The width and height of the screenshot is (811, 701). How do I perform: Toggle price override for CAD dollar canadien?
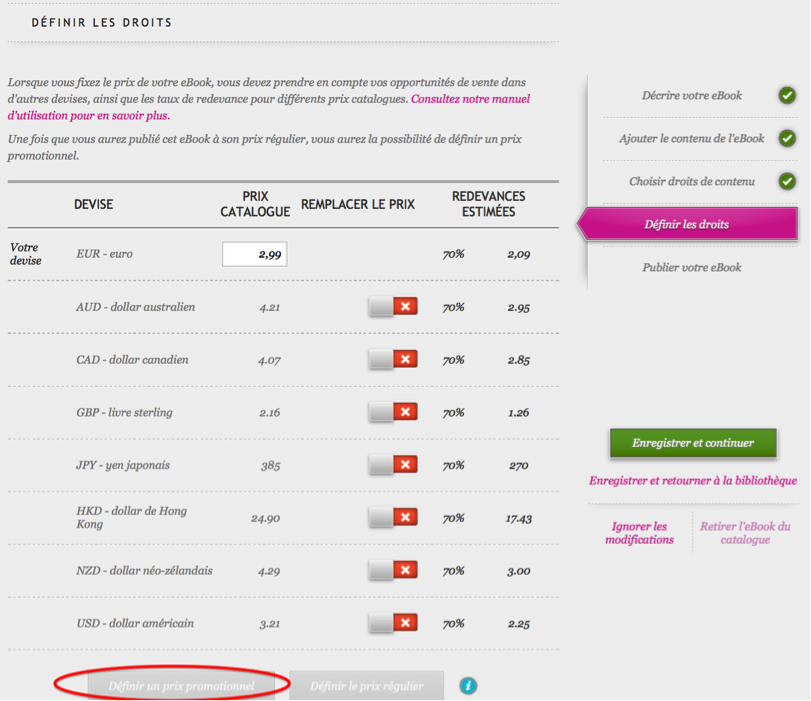coord(393,360)
